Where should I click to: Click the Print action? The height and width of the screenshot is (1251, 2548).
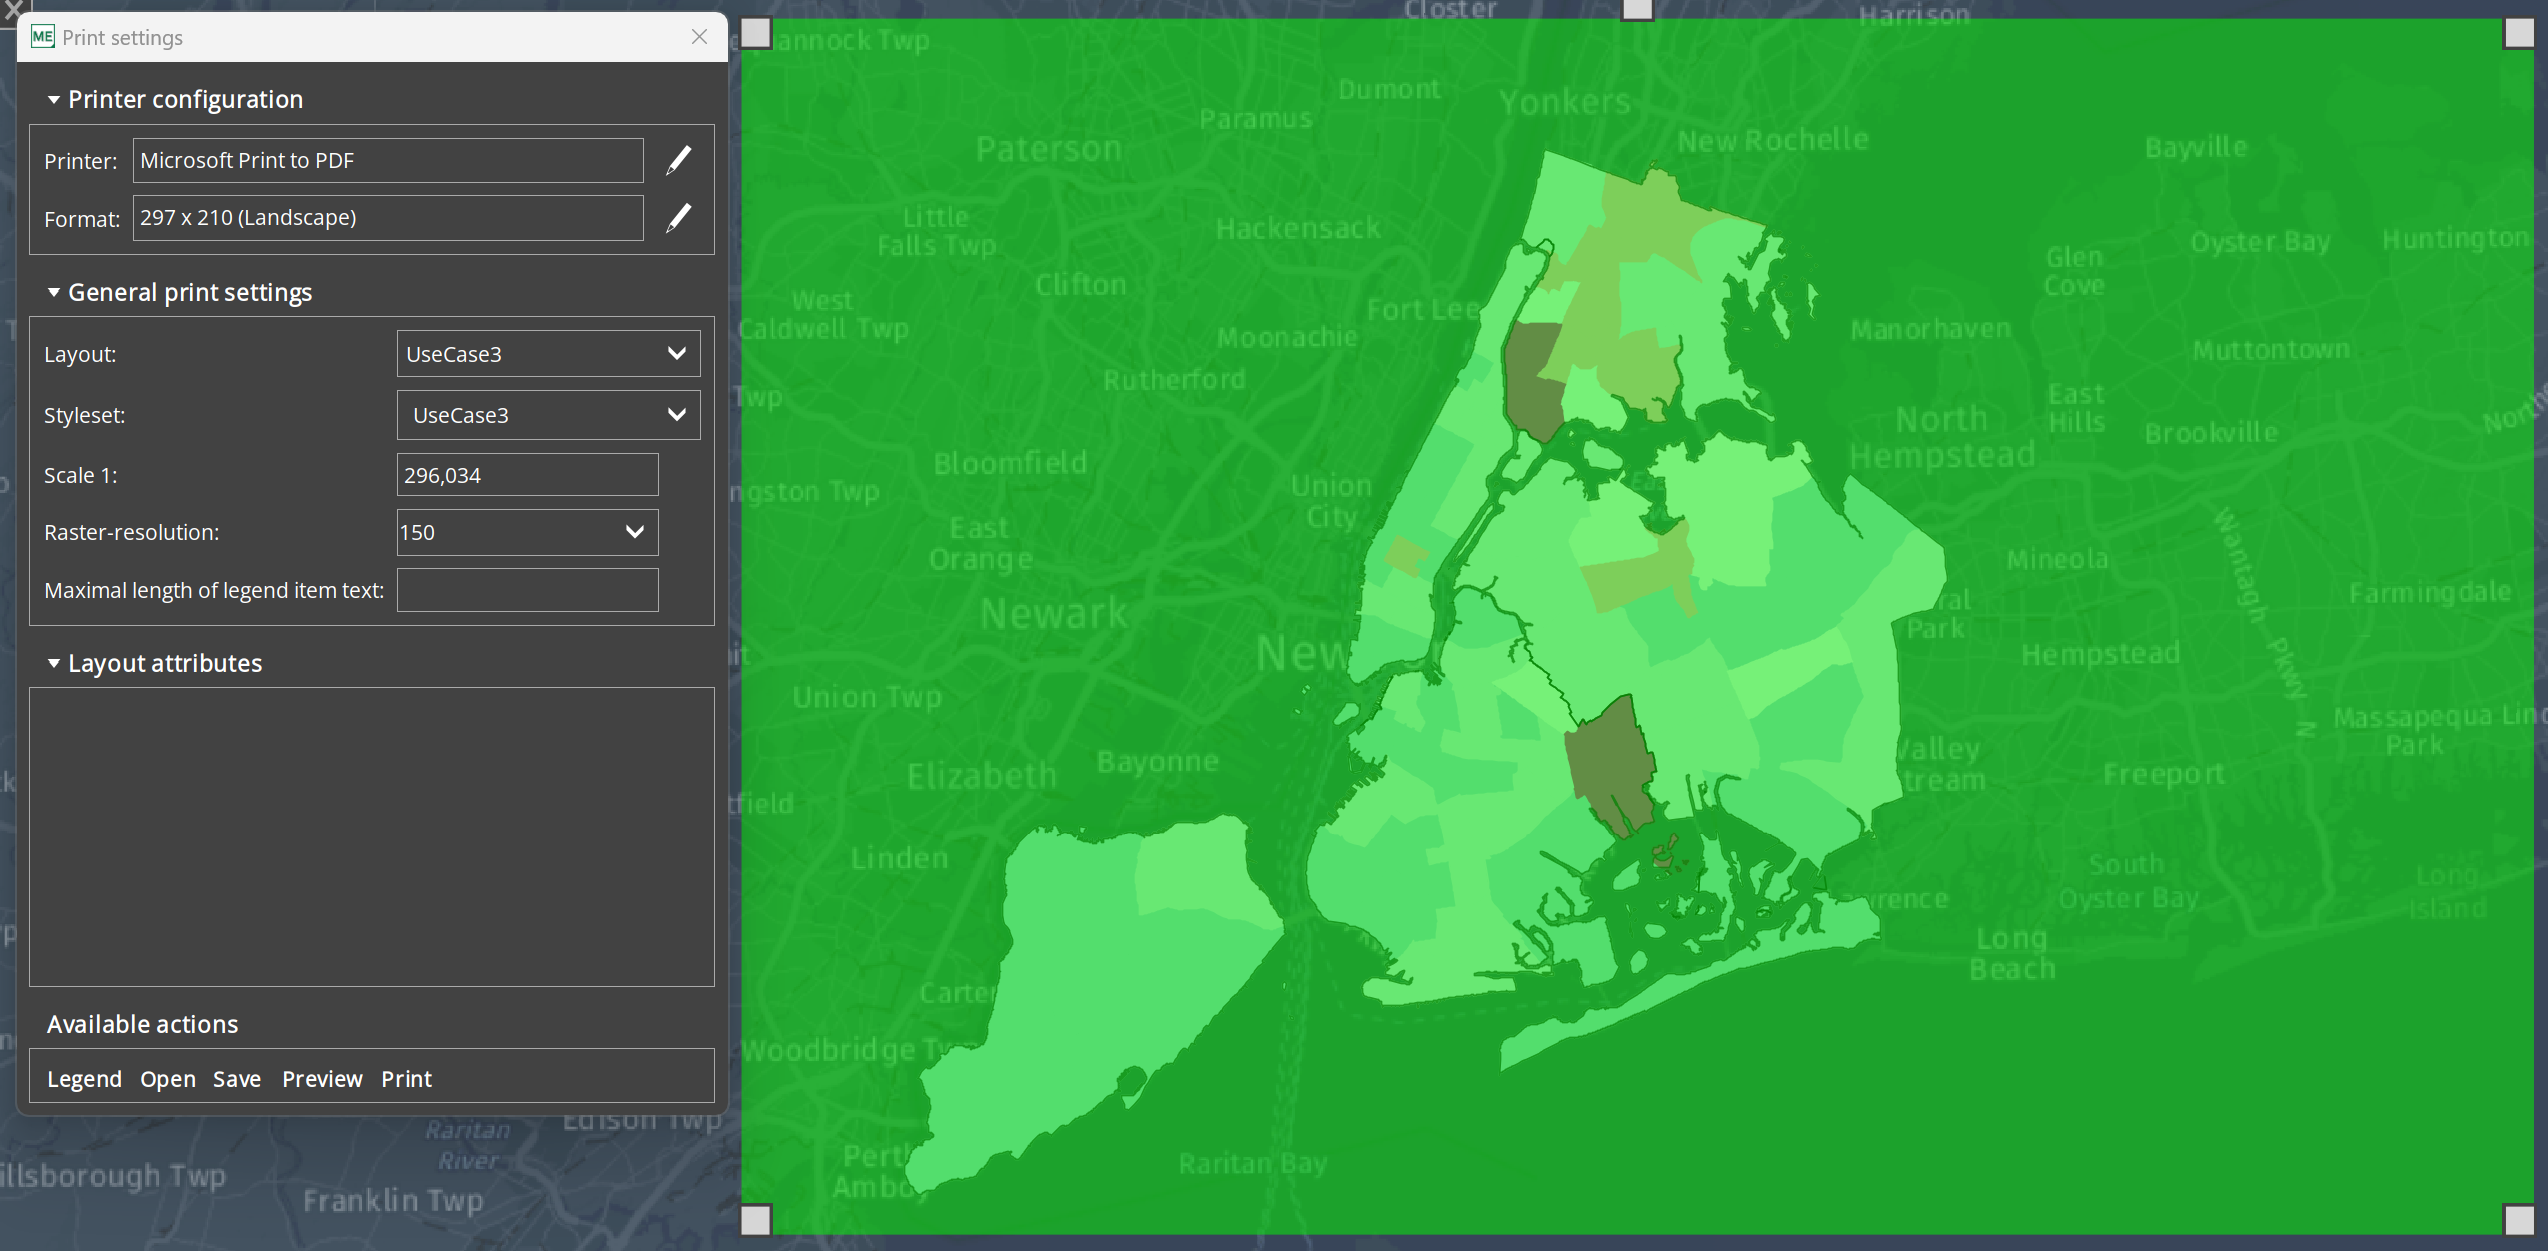[406, 1079]
